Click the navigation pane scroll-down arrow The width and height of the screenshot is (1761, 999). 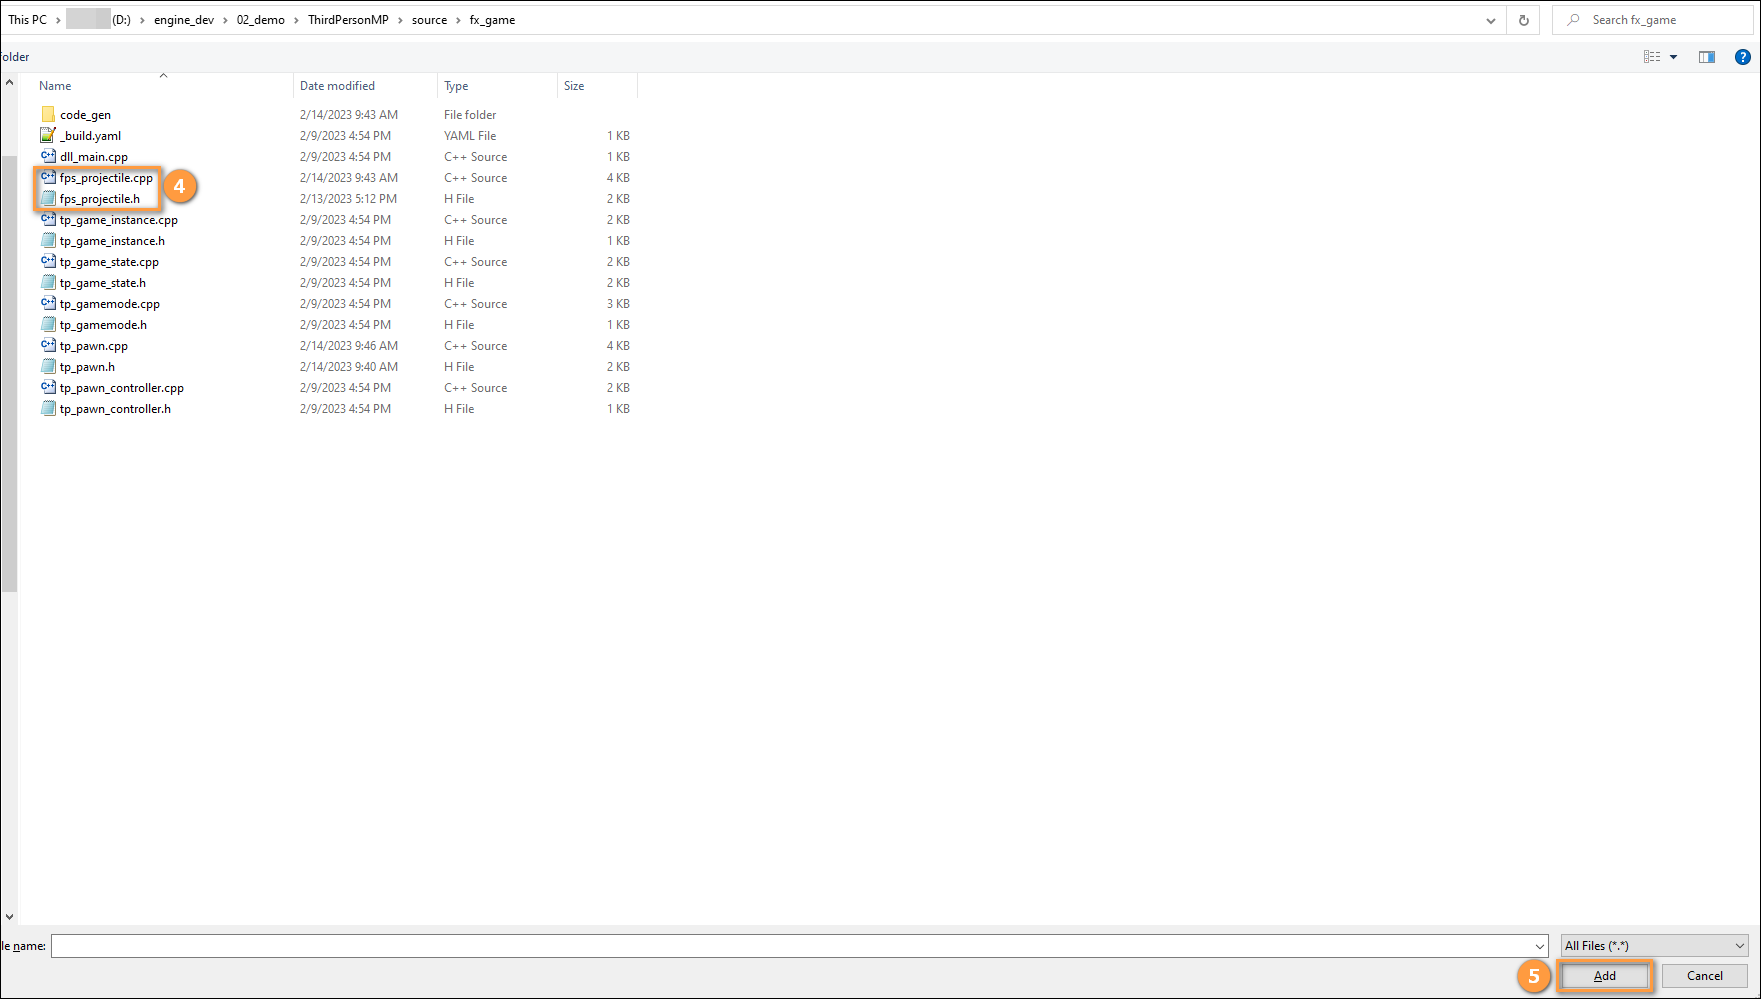pos(9,916)
